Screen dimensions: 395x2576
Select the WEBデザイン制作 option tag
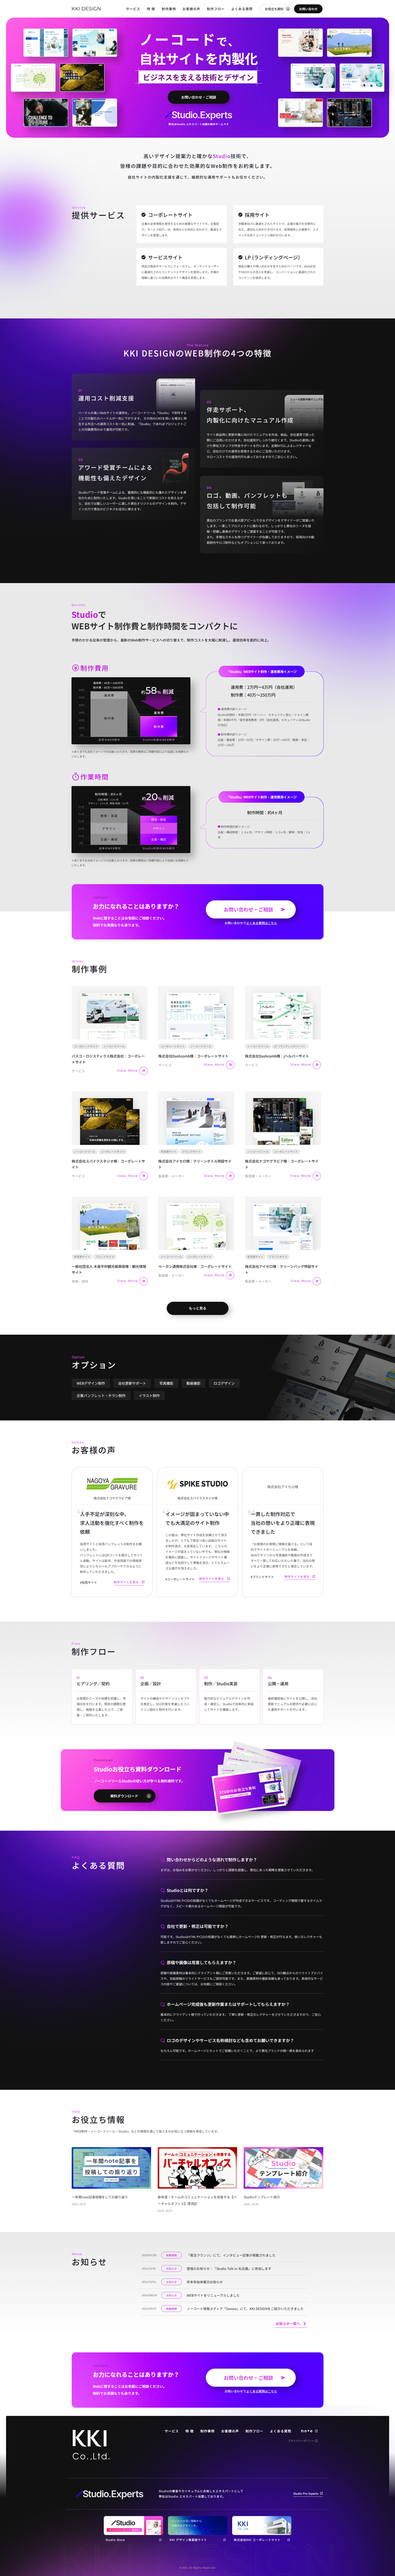point(91,1383)
